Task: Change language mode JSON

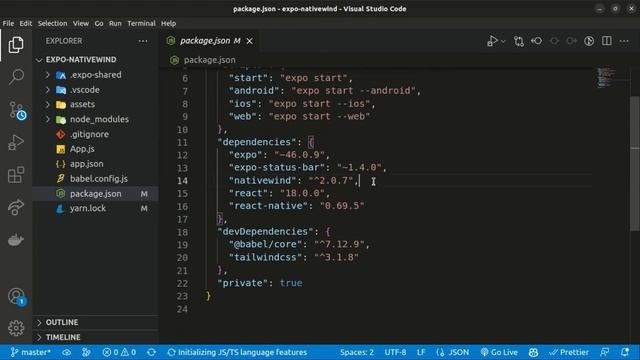Action: pos(453,352)
